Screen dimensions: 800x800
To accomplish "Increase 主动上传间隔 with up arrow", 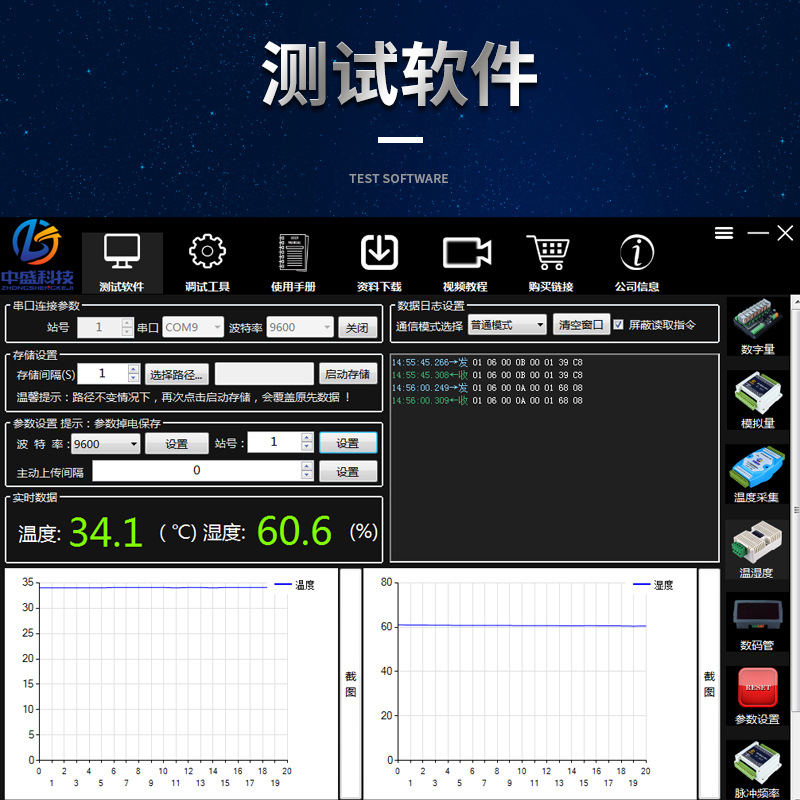I will pos(307,466).
